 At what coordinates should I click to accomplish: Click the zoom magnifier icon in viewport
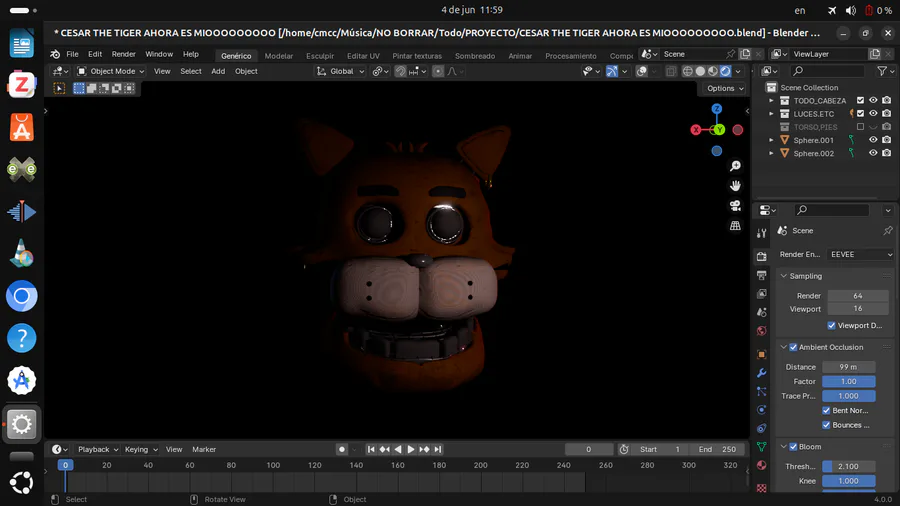coord(735,166)
